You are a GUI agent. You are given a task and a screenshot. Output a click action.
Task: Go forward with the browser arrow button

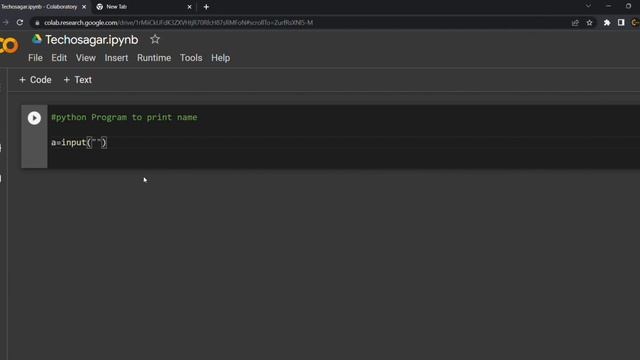pos(5,22)
